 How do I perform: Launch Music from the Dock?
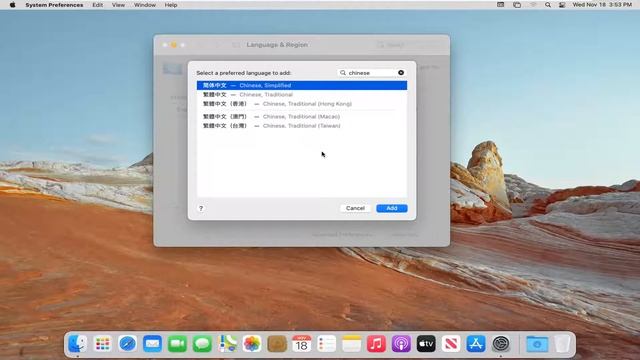point(376,344)
